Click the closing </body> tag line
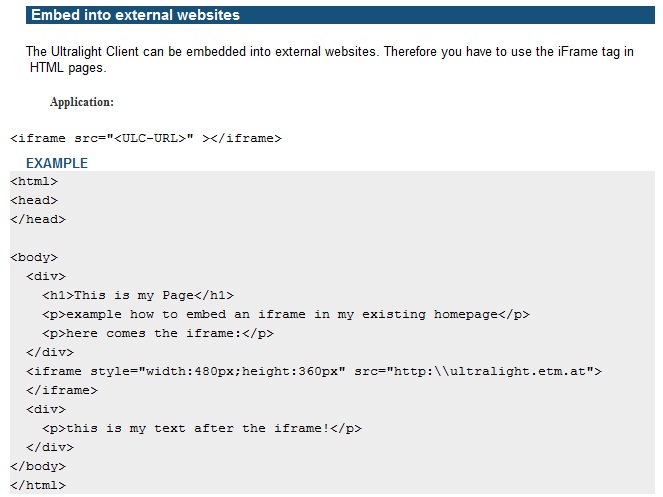 click(x=38, y=466)
